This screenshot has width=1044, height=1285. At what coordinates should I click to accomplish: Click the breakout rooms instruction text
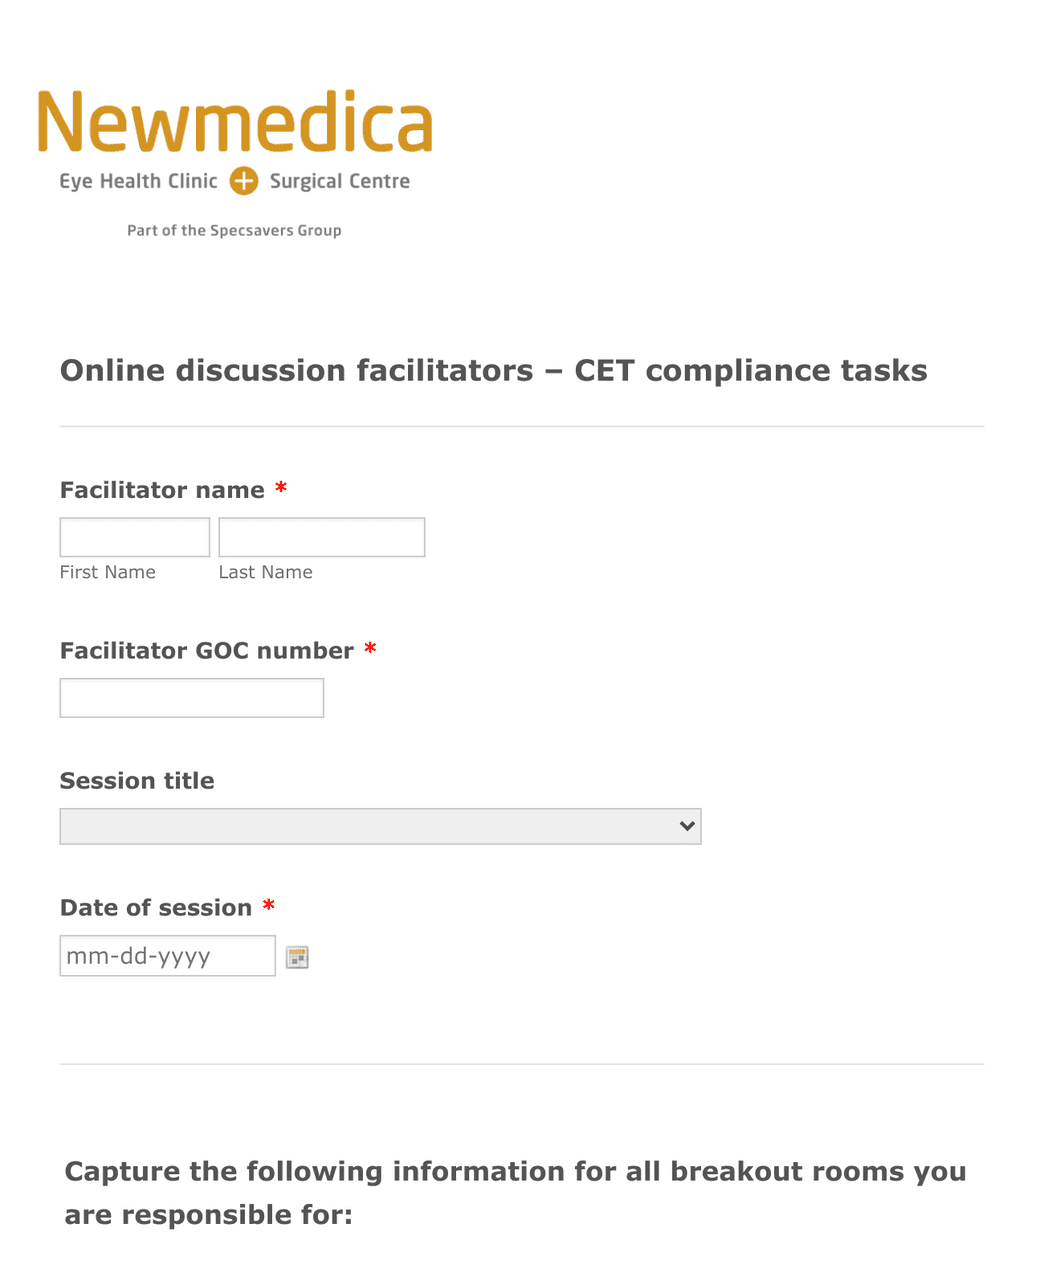pyautogui.click(x=515, y=1192)
